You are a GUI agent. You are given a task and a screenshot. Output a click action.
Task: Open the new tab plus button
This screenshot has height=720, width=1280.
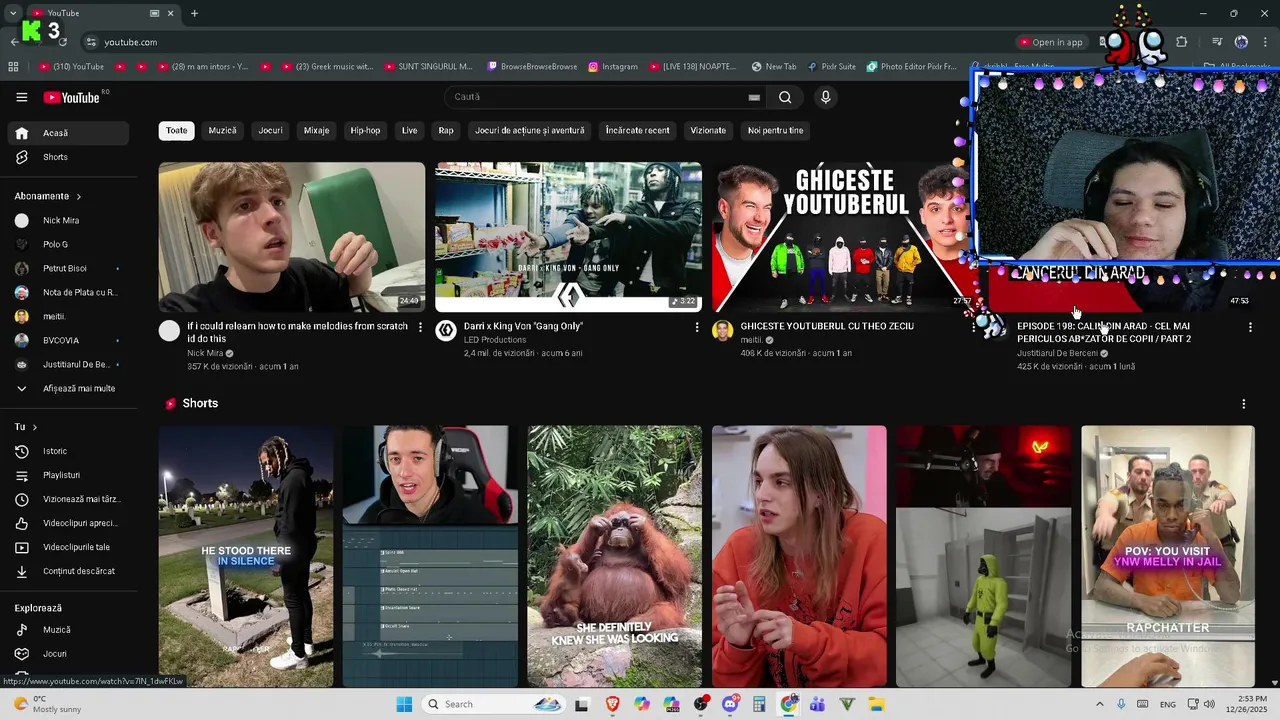coord(194,13)
